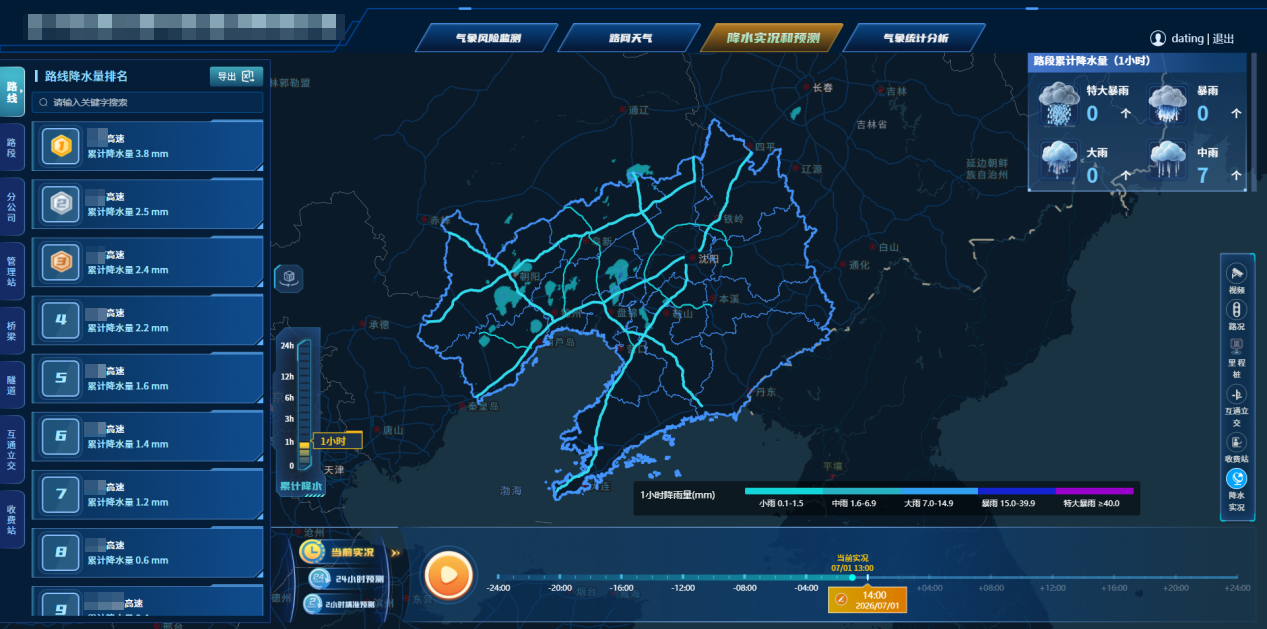The height and width of the screenshot is (629, 1267).
Task: Select the 路线 side tab
Action: point(12,91)
